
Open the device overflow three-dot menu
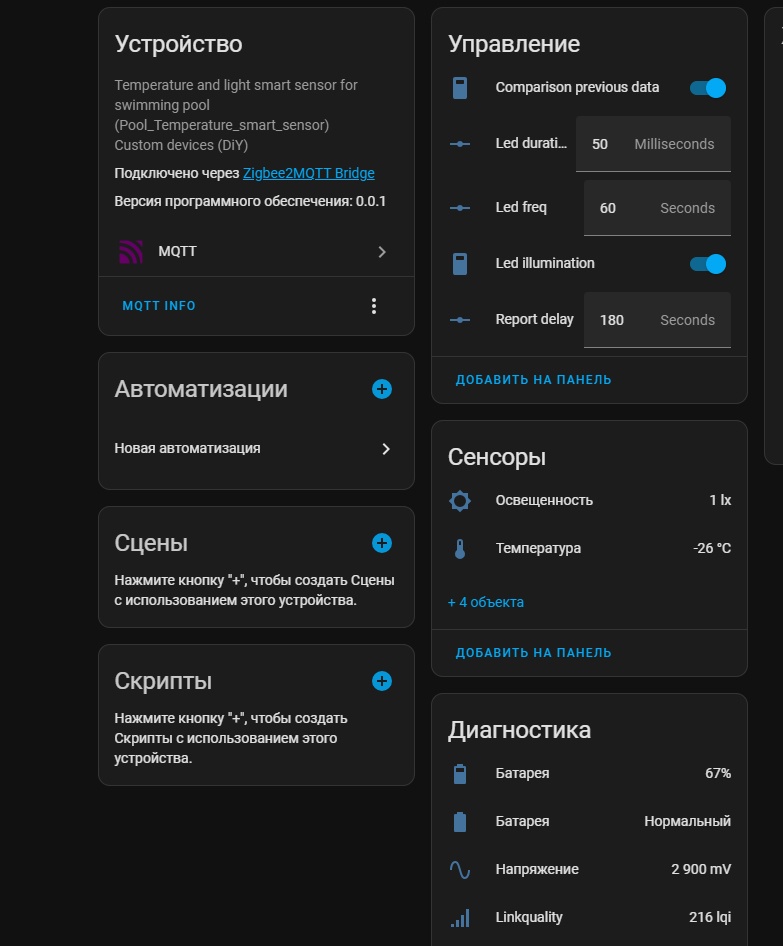pyautogui.click(x=374, y=305)
